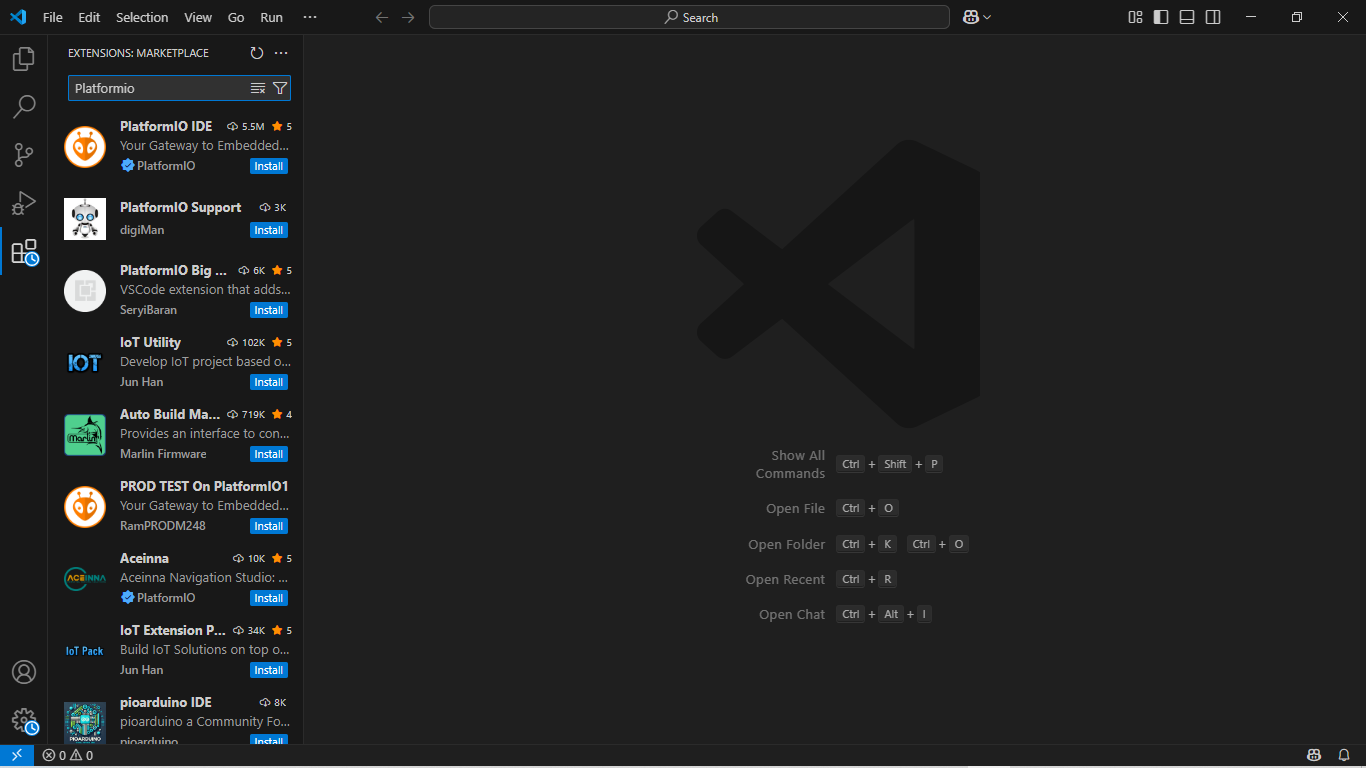Install the Aceinna extension

269,598
